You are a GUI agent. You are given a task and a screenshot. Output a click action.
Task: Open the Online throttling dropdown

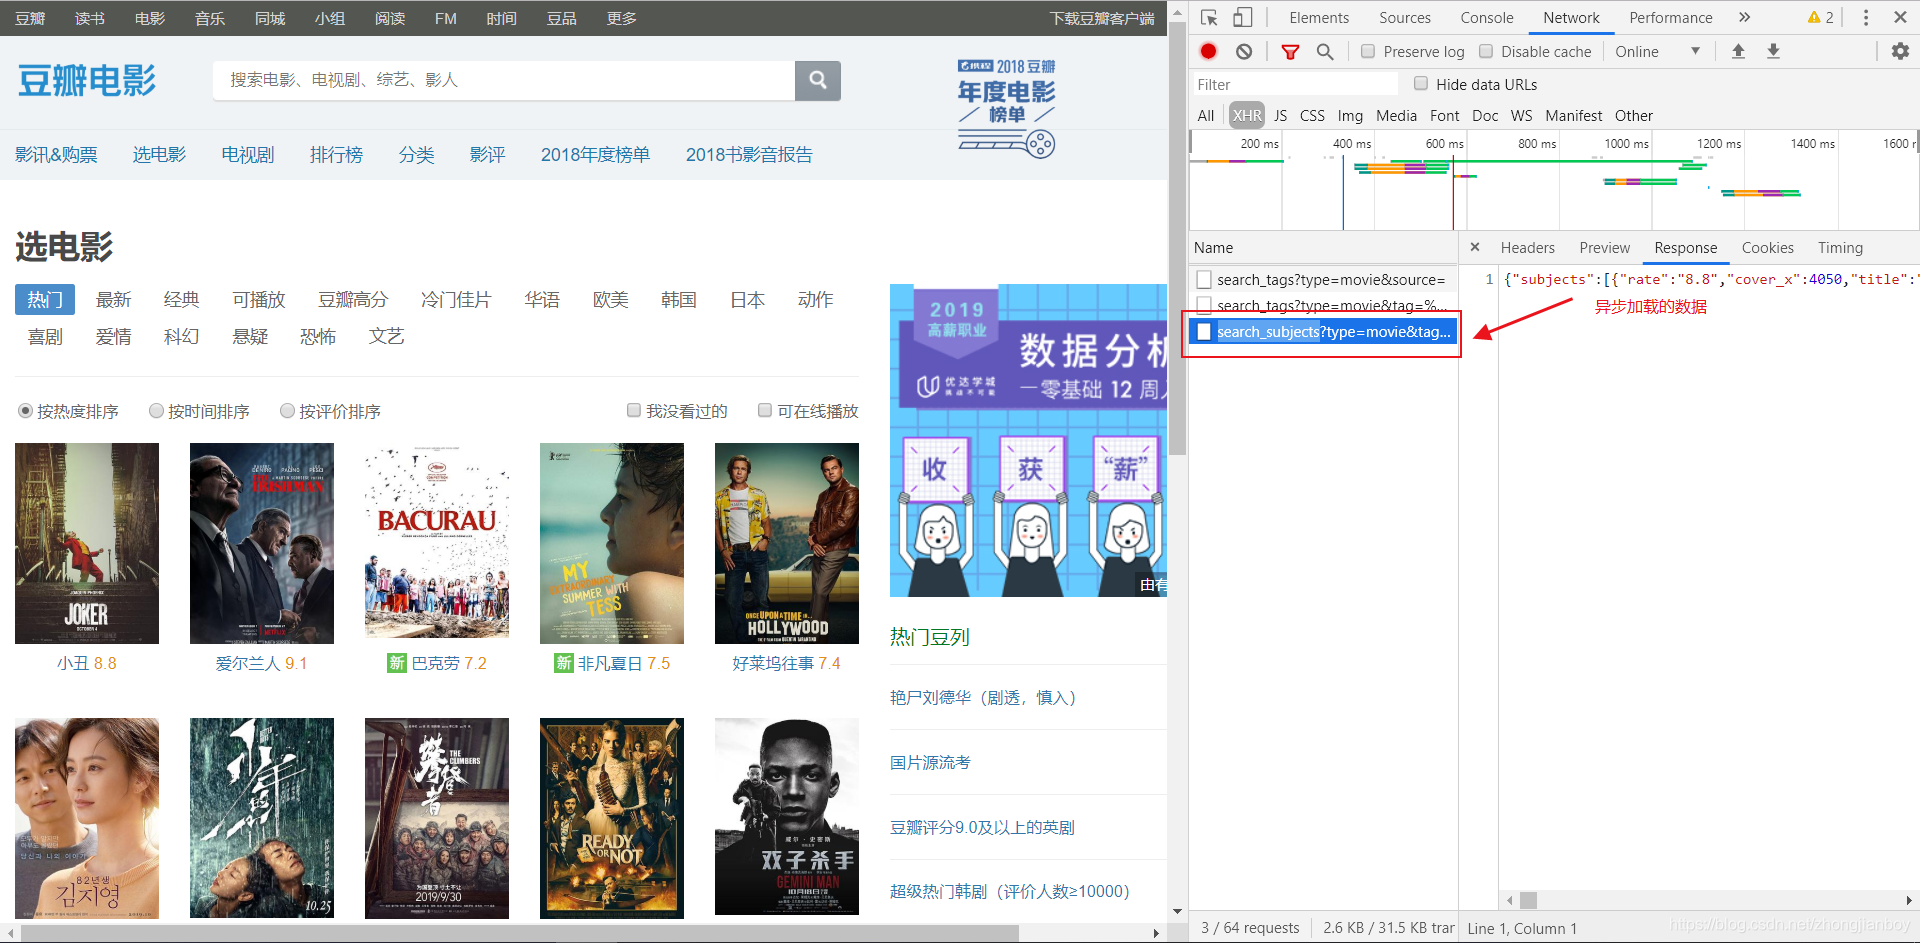click(1657, 51)
